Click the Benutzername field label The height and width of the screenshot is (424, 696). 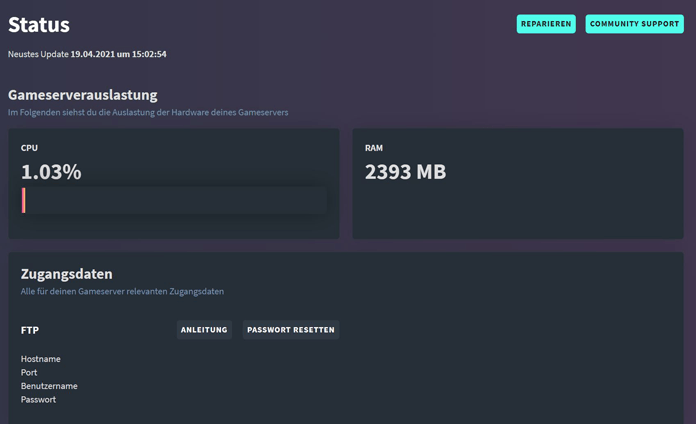[x=49, y=386]
